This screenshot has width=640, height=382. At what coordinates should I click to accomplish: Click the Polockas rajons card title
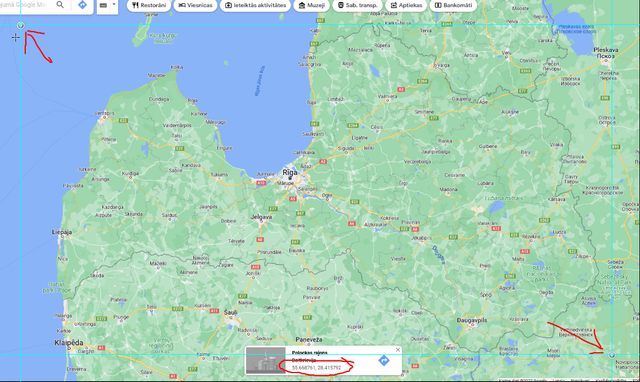309,353
